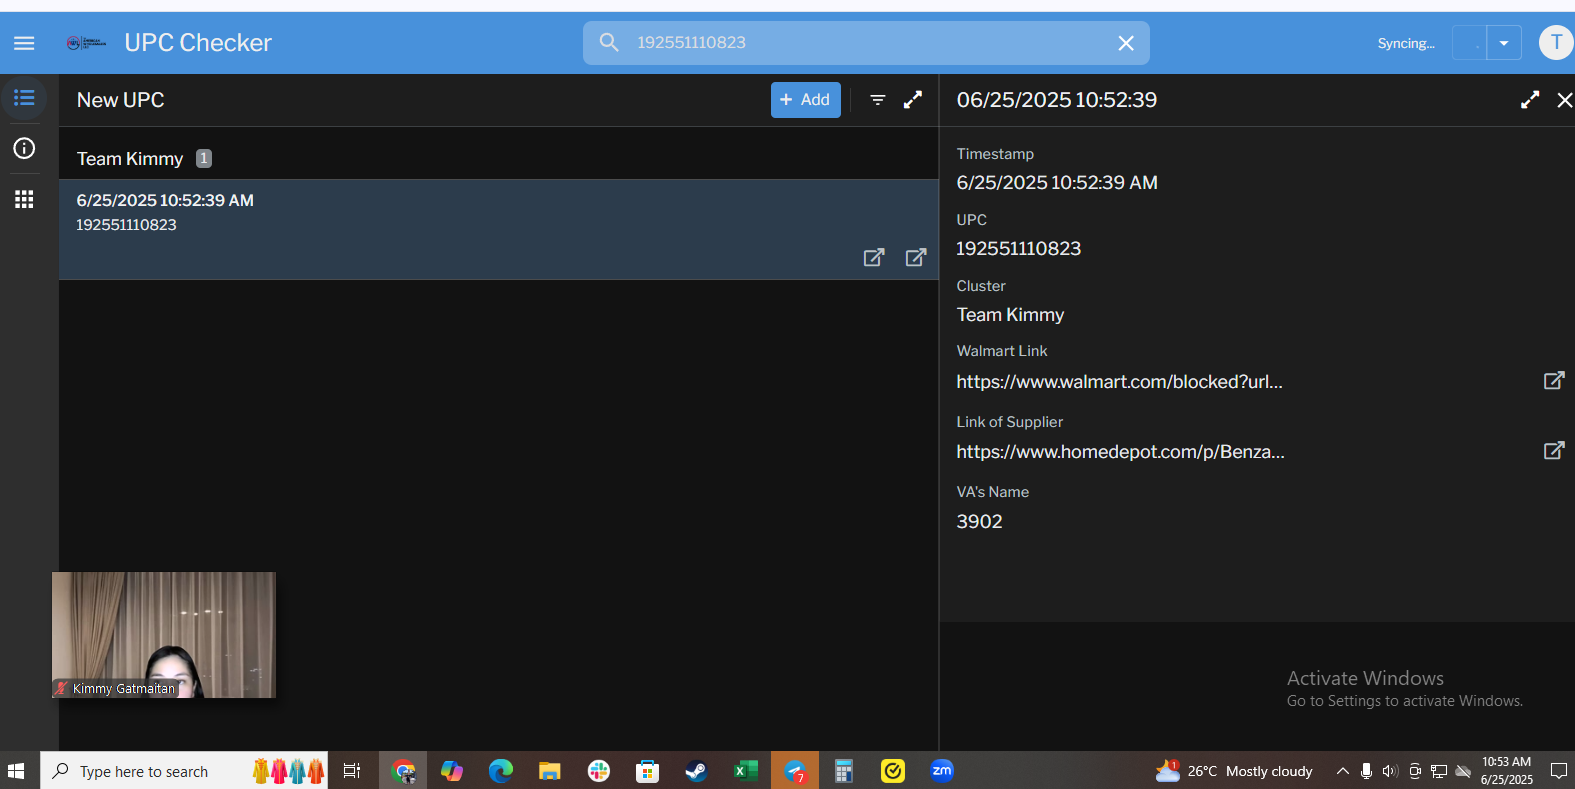
Task: Clear the UPC search text
Action: tap(1125, 43)
